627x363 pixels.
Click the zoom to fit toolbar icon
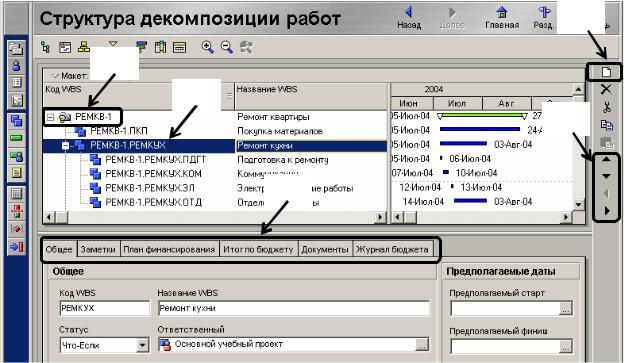246,48
